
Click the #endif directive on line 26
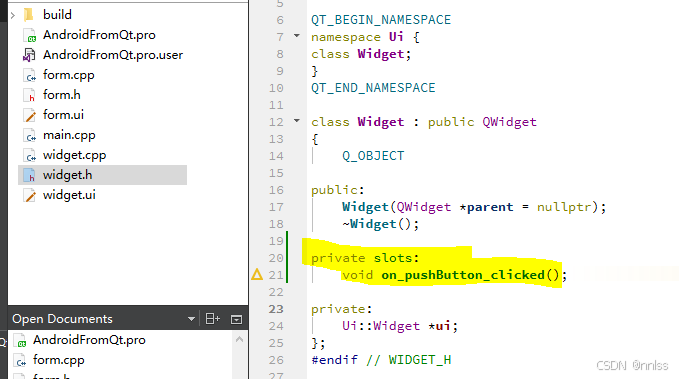coord(334,360)
